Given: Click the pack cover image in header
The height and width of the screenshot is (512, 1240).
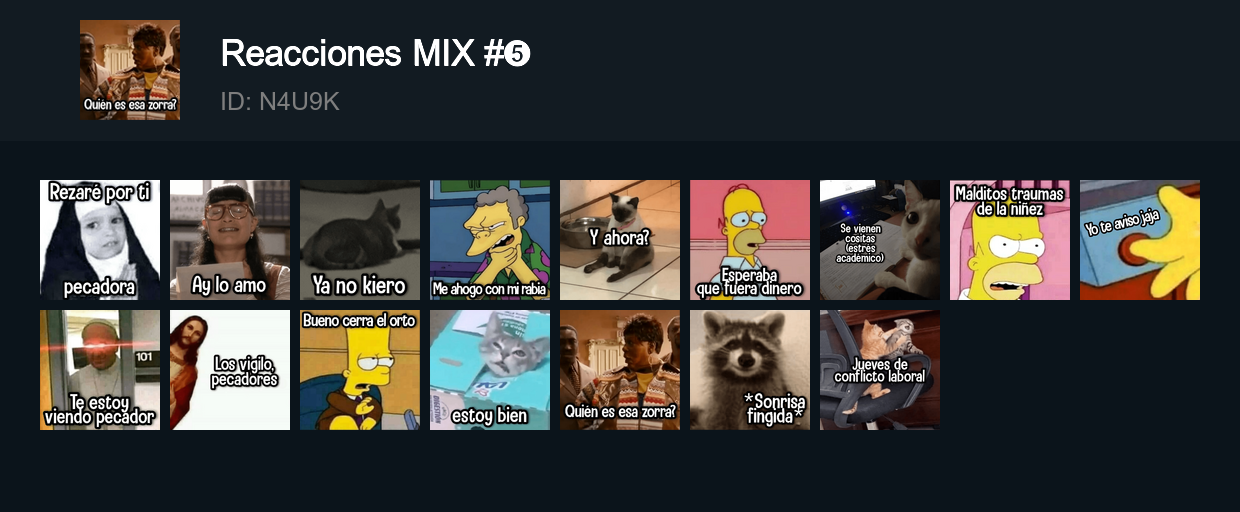Looking at the screenshot, I should (x=130, y=70).
